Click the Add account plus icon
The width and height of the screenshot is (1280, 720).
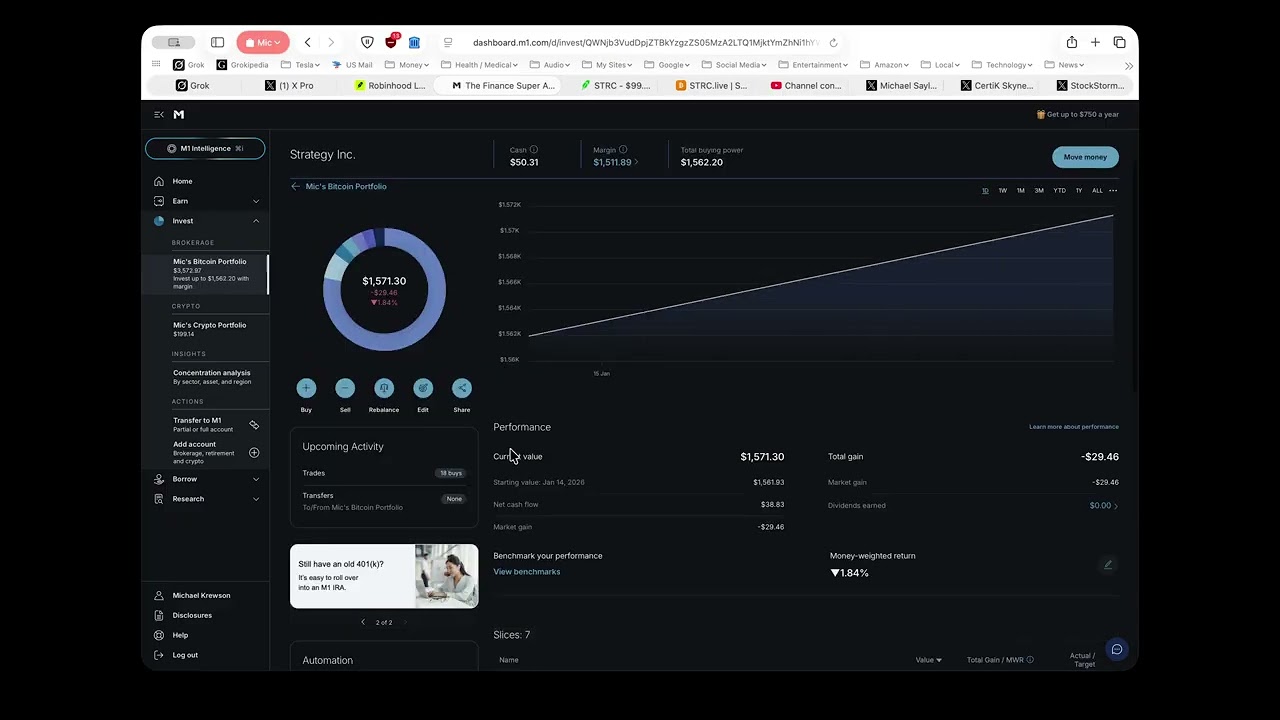tap(254, 453)
